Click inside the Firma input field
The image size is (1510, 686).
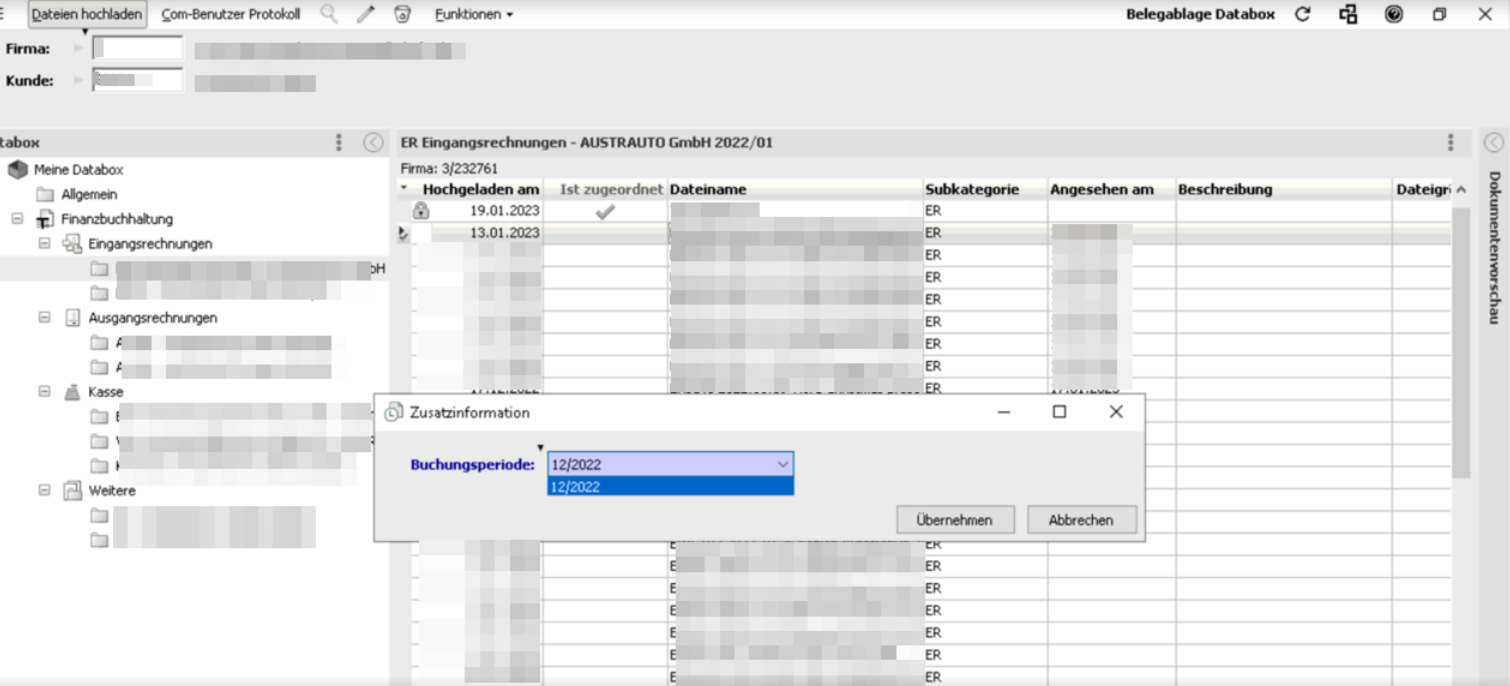click(136, 46)
